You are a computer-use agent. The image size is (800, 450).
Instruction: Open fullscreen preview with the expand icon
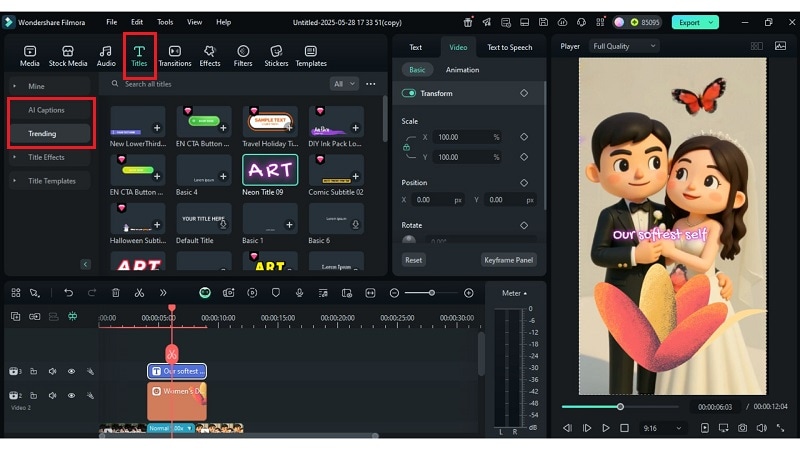781,428
